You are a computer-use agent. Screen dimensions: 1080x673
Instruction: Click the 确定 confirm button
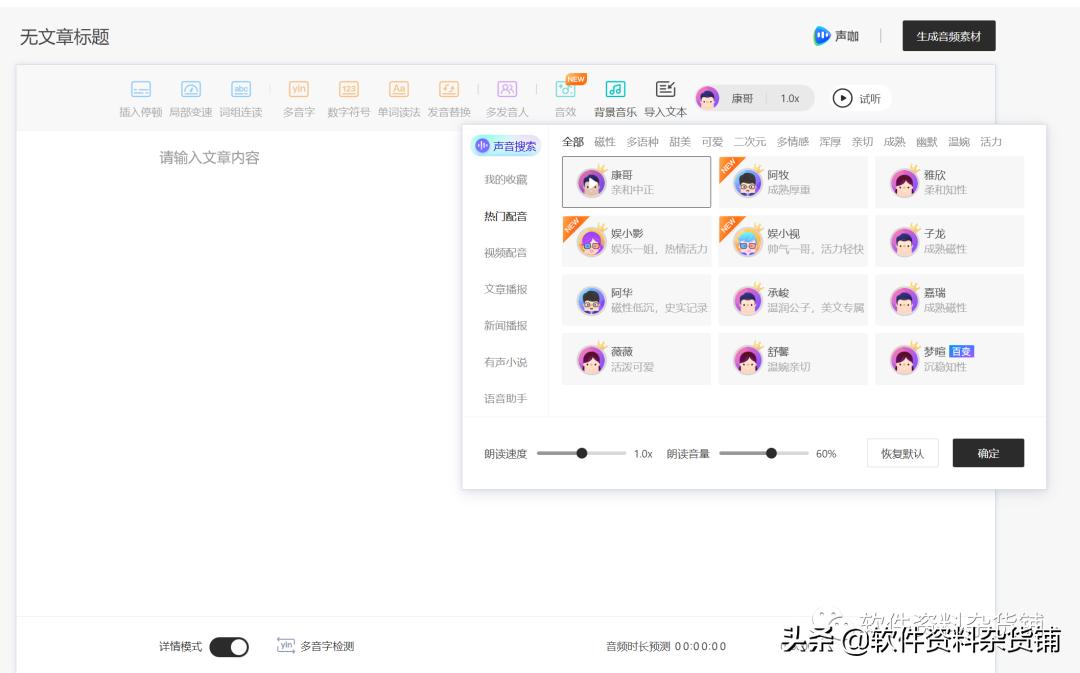(x=988, y=453)
